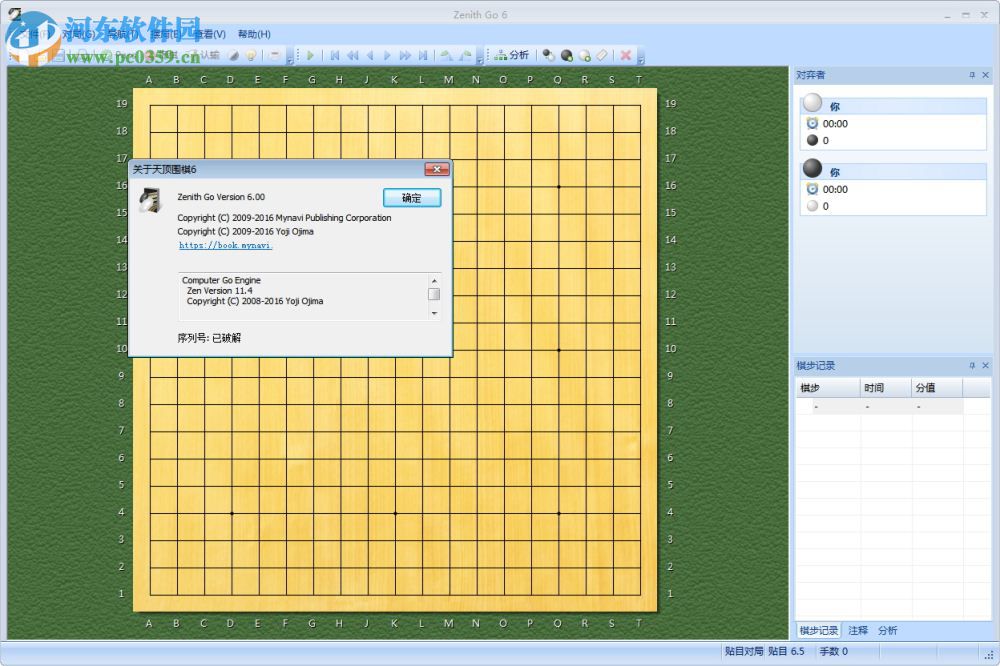Click the light bulb hint icon
The width and height of the screenshot is (1000, 666).
251,55
